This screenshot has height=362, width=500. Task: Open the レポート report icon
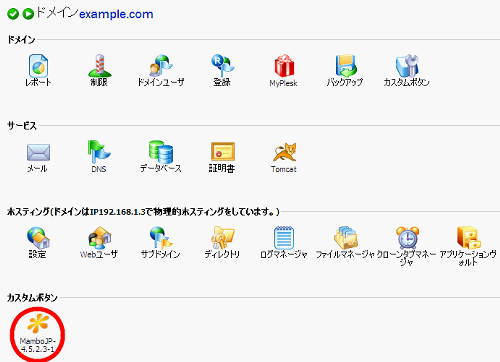tap(38, 66)
